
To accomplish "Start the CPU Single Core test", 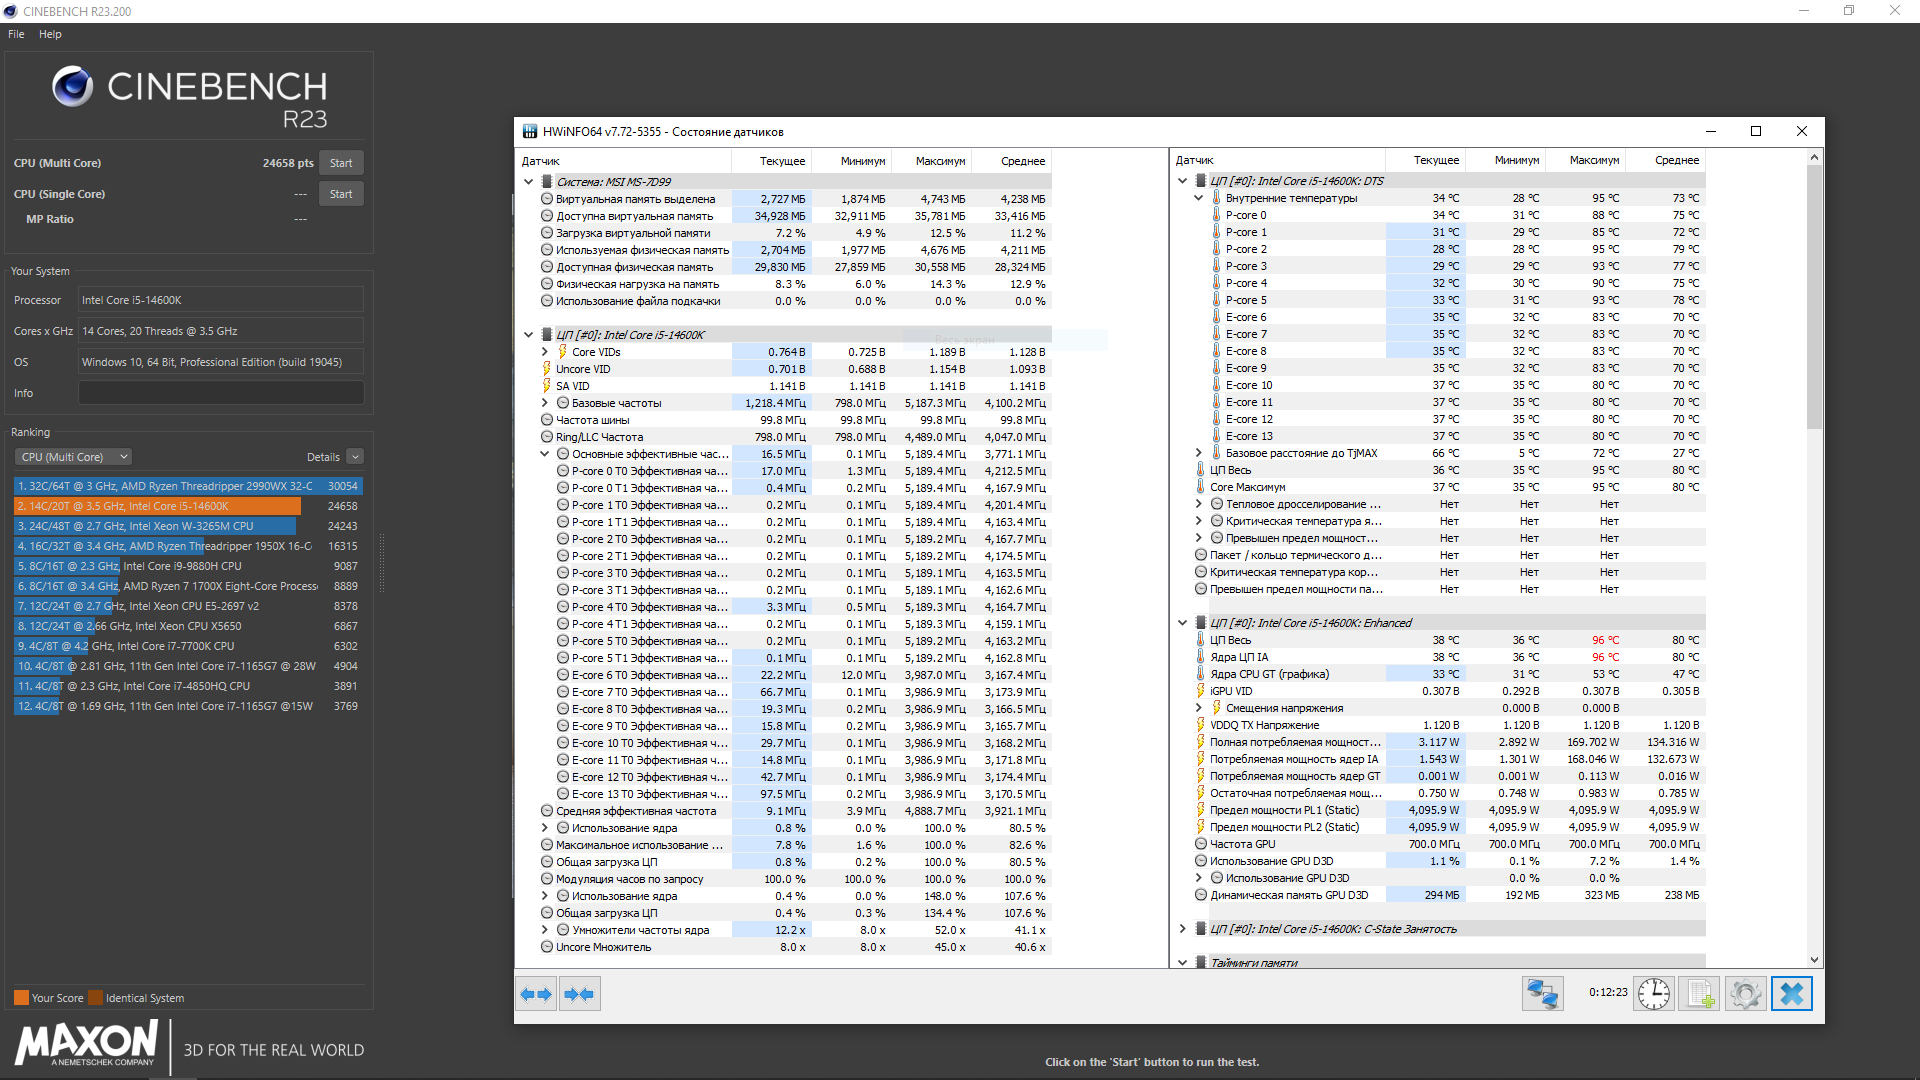I will tap(341, 194).
